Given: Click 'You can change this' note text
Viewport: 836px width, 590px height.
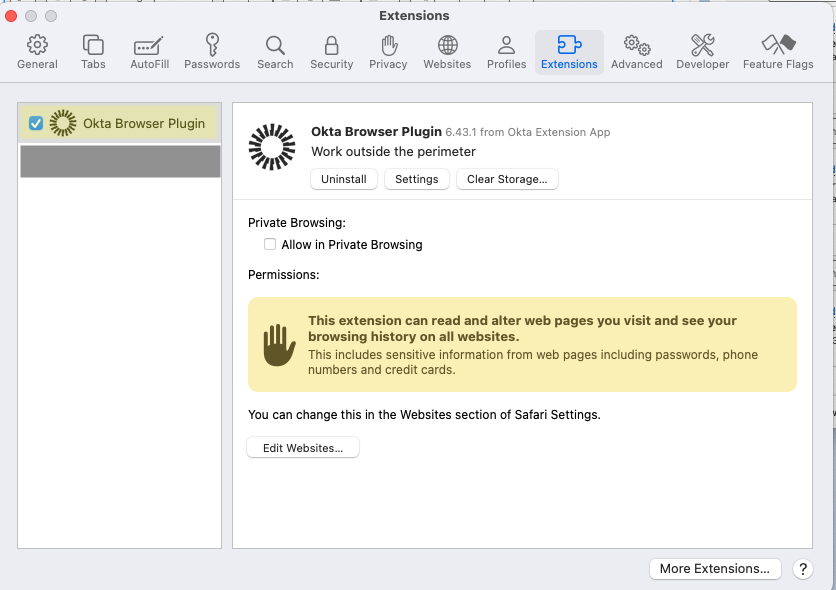Looking at the screenshot, I should click(424, 415).
